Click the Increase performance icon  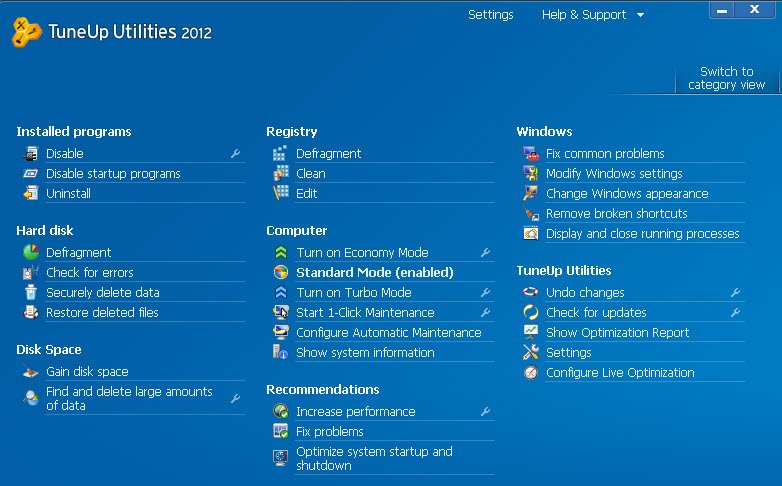point(281,411)
